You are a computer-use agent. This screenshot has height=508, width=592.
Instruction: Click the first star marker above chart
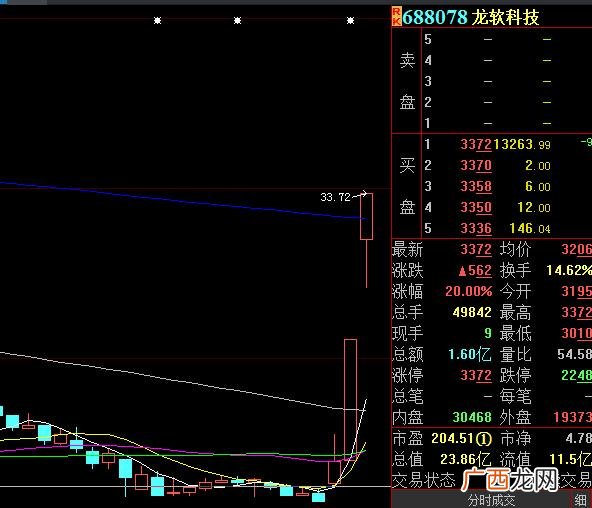(157, 20)
